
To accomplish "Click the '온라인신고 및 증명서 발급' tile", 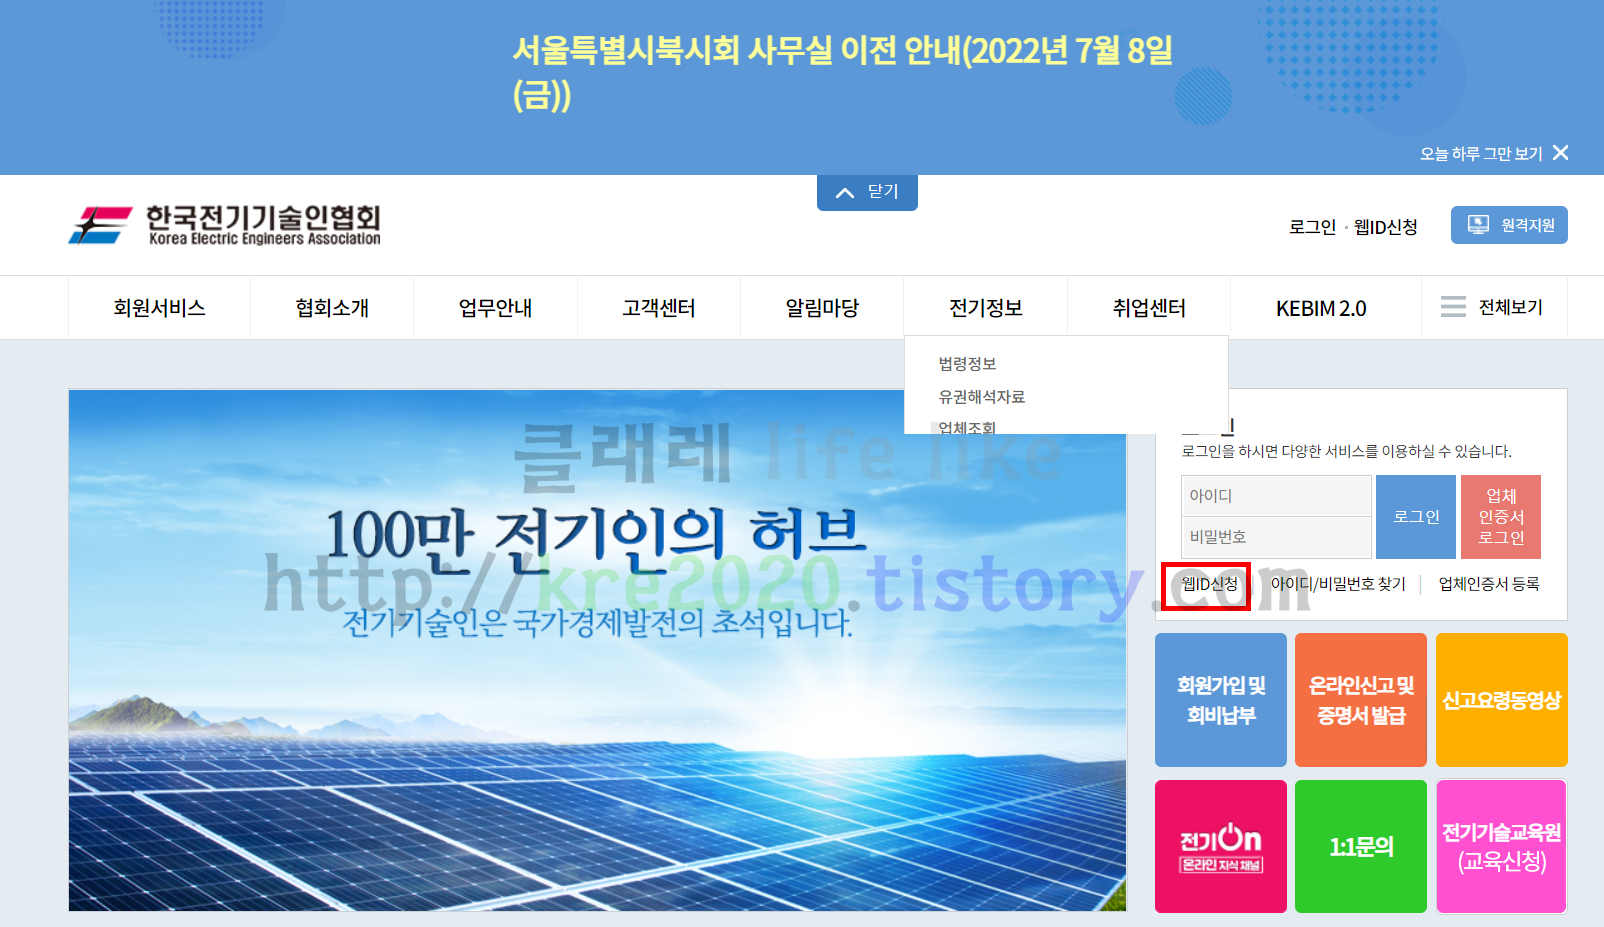I will coord(1361,700).
